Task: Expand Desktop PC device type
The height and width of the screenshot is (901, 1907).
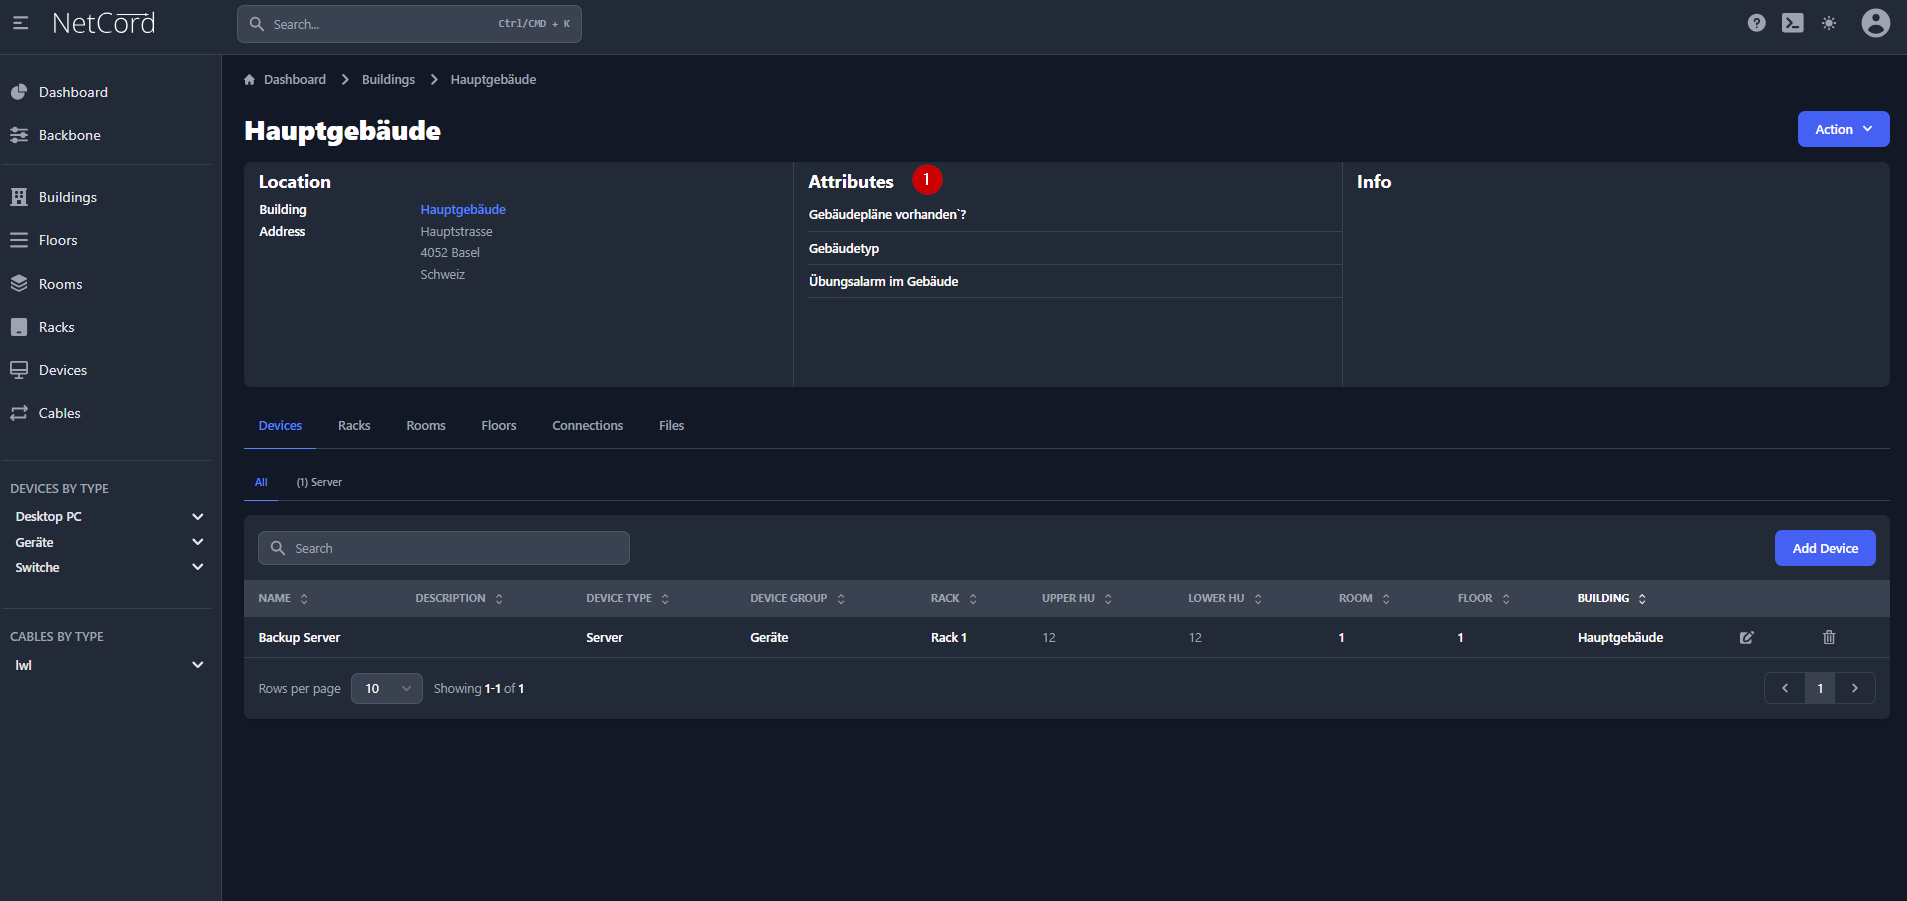Action: pos(197,517)
